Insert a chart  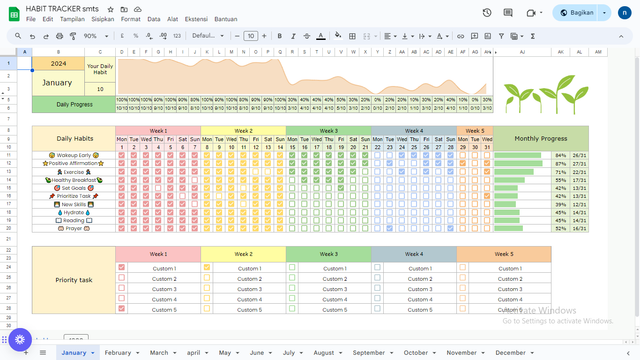[x=488, y=36]
